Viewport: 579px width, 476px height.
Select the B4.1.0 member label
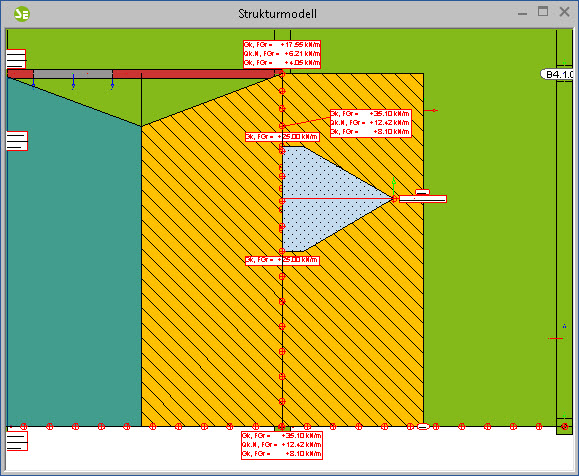(558, 74)
